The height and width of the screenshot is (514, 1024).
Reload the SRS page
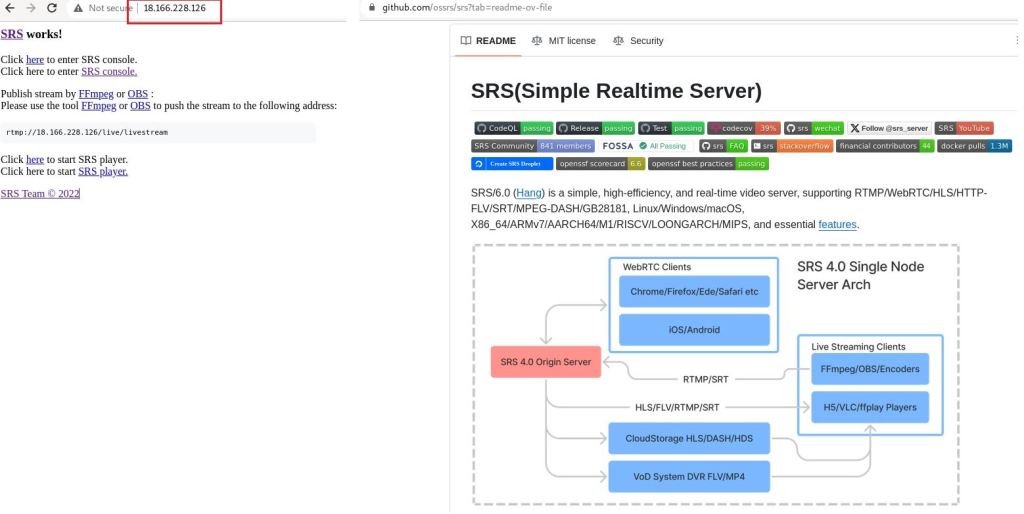pos(52,8)
